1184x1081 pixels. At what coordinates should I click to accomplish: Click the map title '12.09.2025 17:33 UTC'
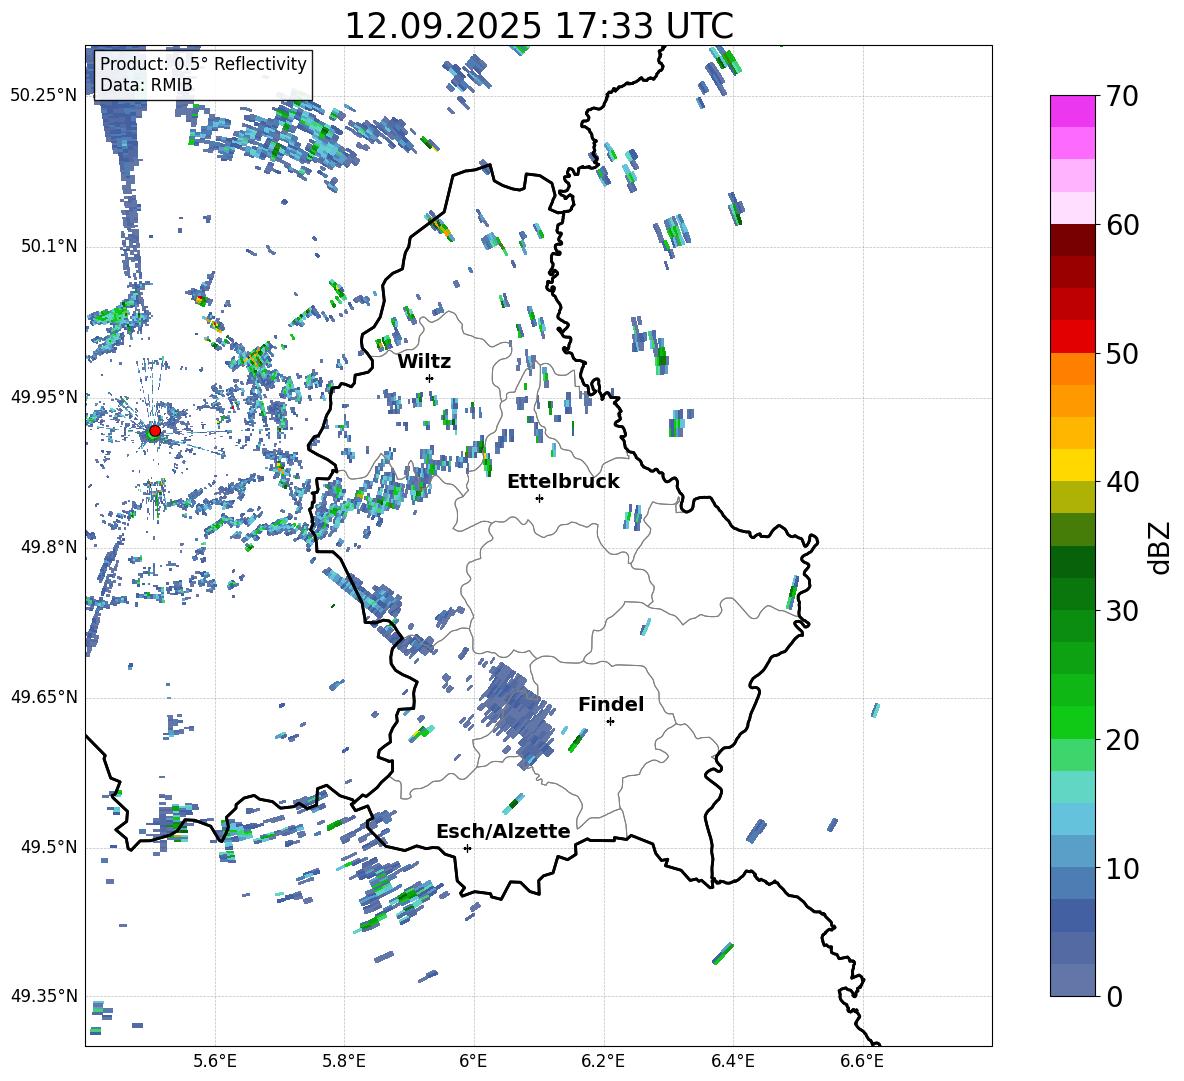pos(539,26)
